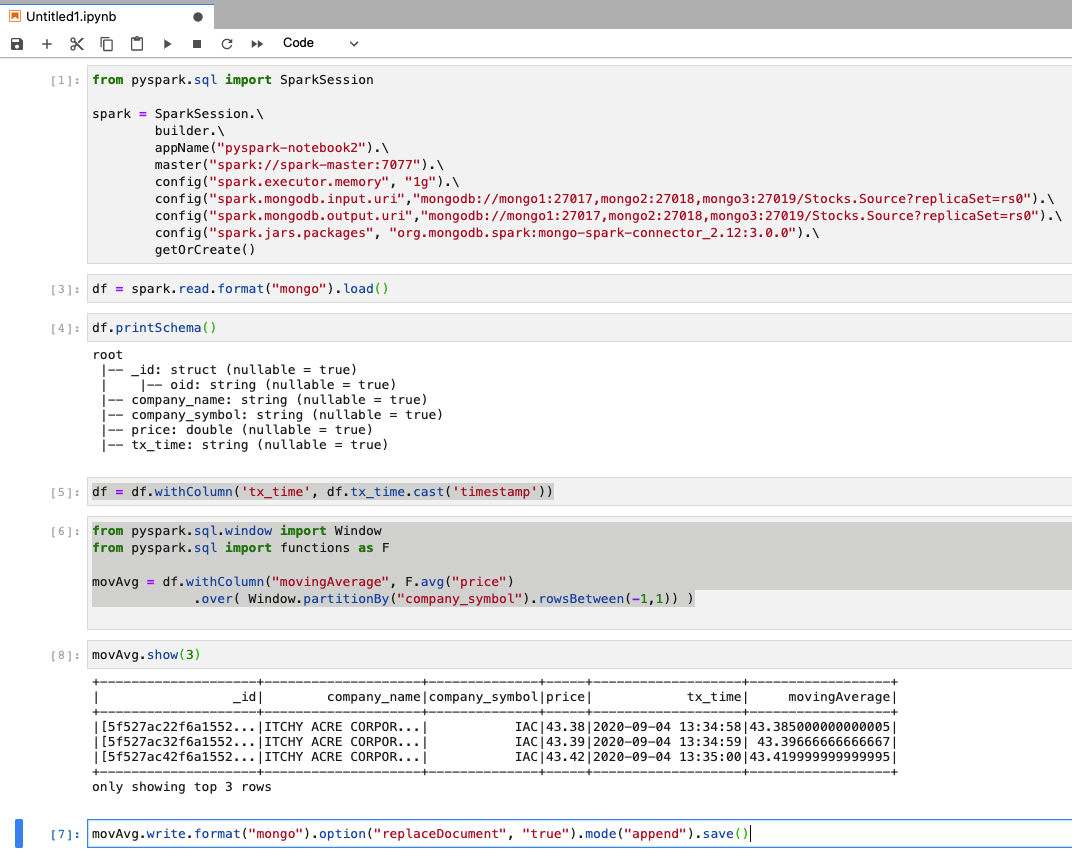Cut the selected cell with scissors icon
Image resolution: width=1072 pixels, height=856 pixels.
click(77, 44)
